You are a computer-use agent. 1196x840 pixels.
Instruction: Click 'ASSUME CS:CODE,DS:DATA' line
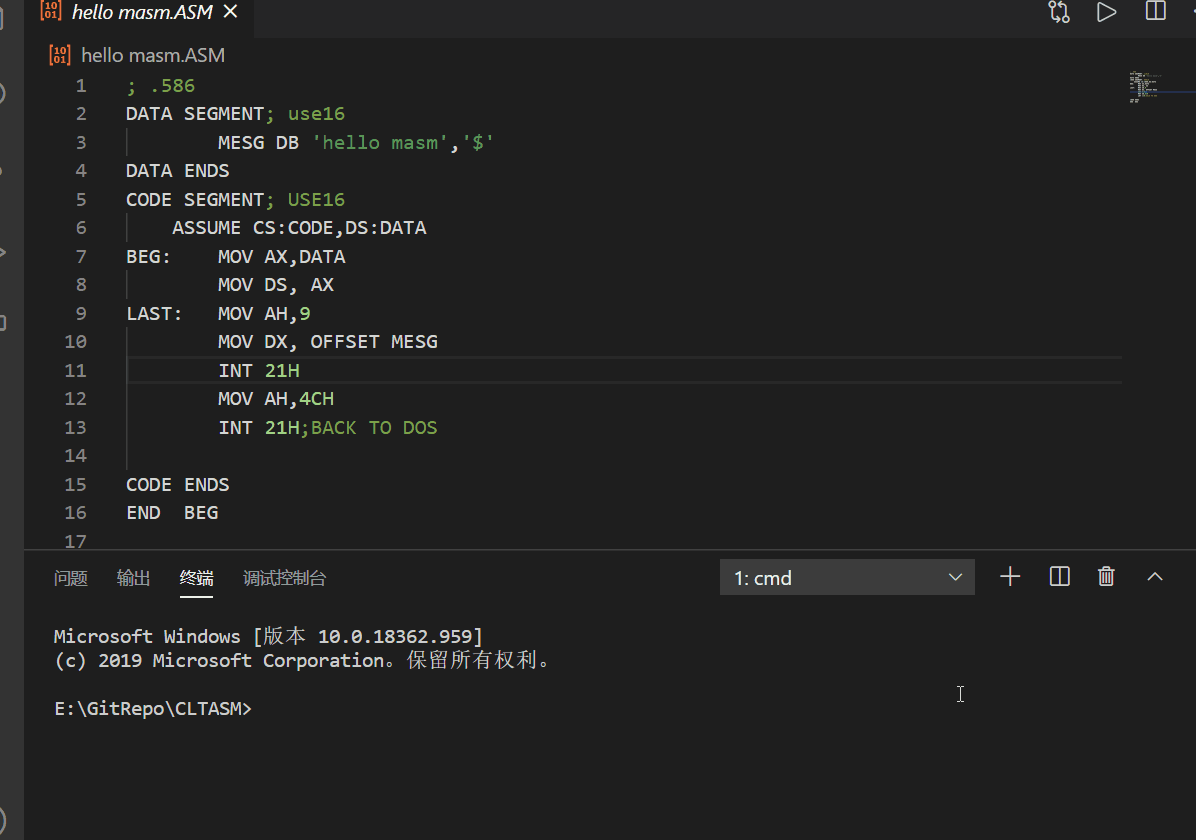(x=299, y=228)
